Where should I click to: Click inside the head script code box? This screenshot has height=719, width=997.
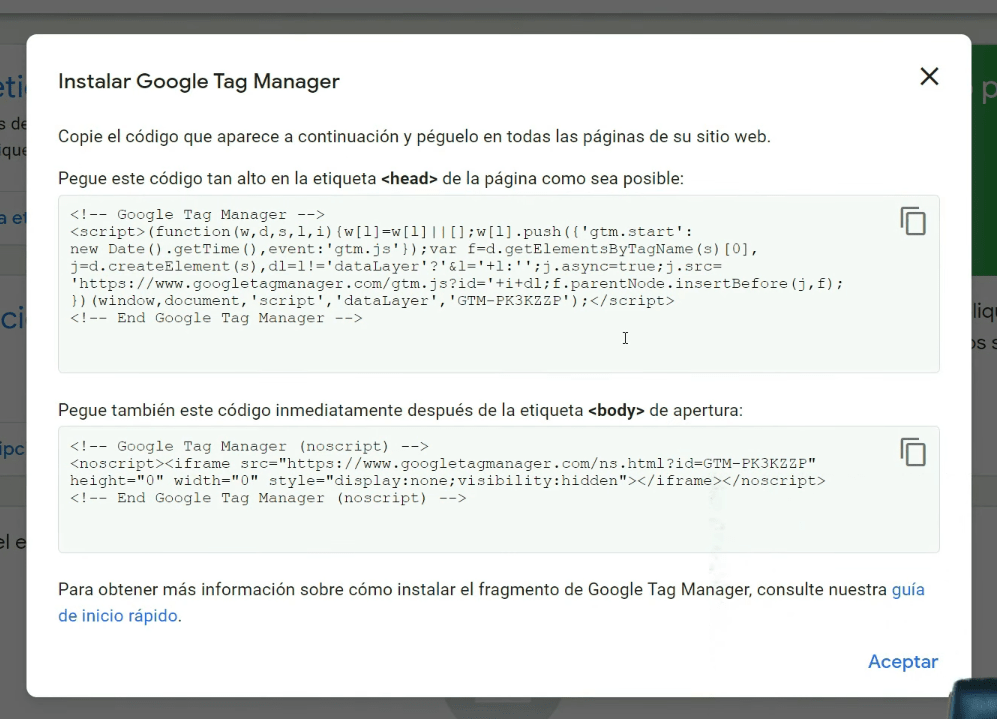[x=498, y=284]
